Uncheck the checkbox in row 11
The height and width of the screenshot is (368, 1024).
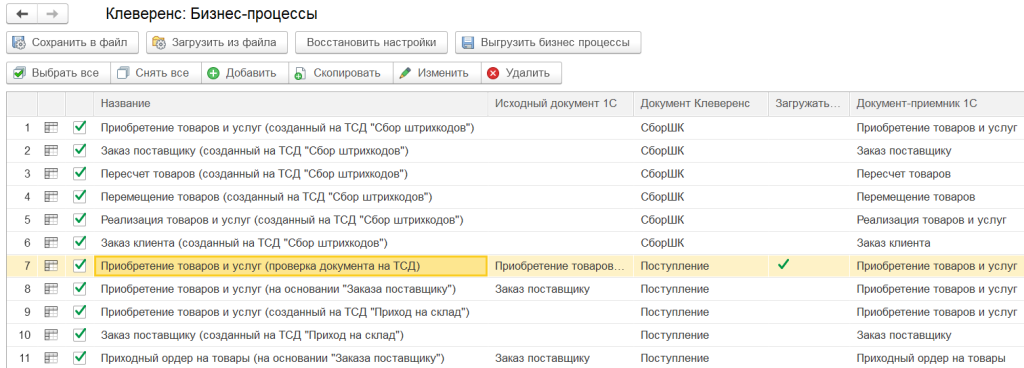[x=80, y=357]
